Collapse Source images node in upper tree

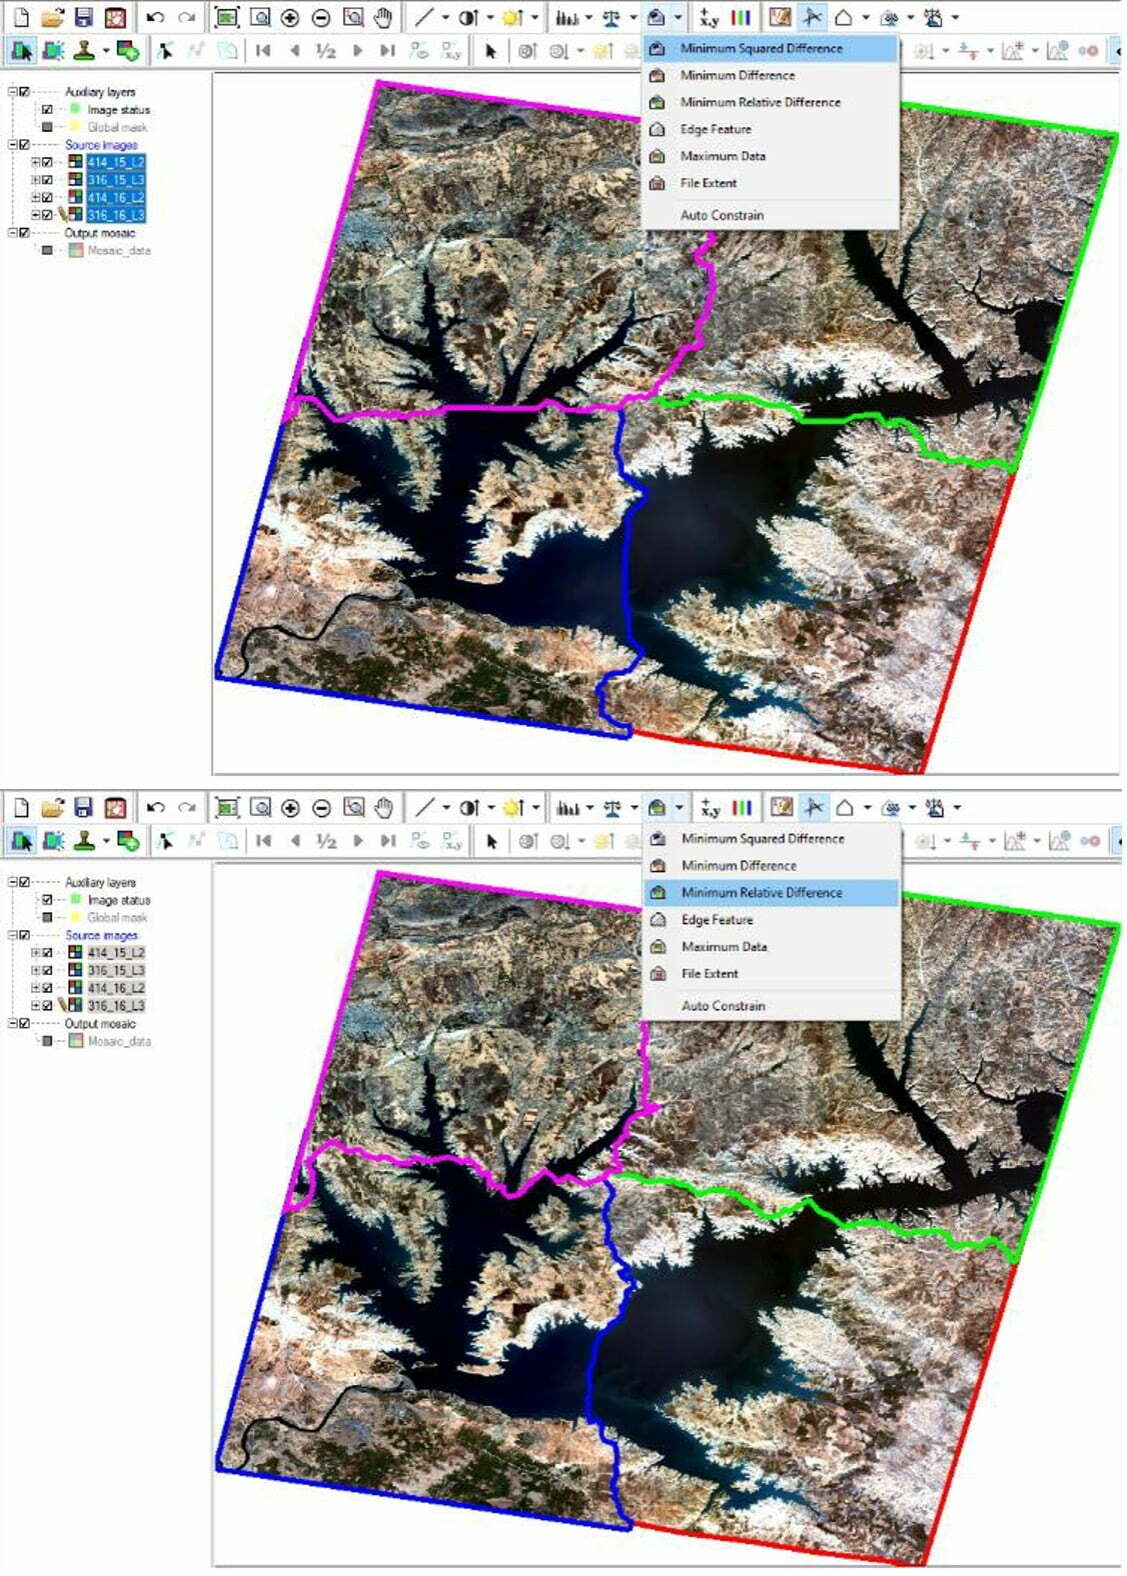coord(13,145)
